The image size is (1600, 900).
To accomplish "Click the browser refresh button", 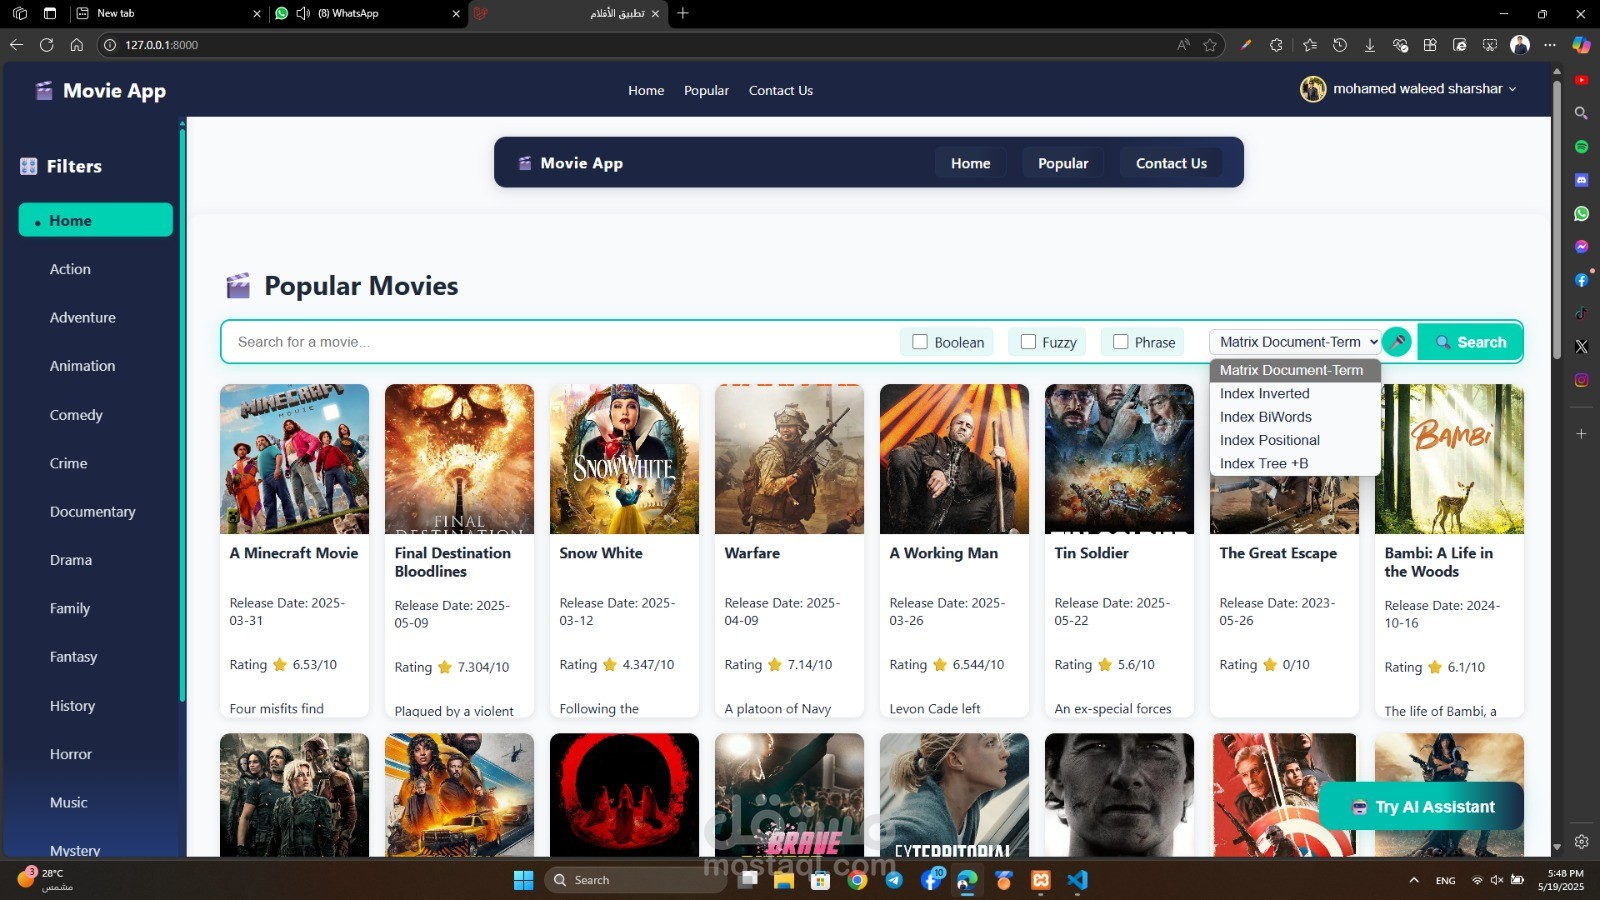I will (x=46, y=45).
